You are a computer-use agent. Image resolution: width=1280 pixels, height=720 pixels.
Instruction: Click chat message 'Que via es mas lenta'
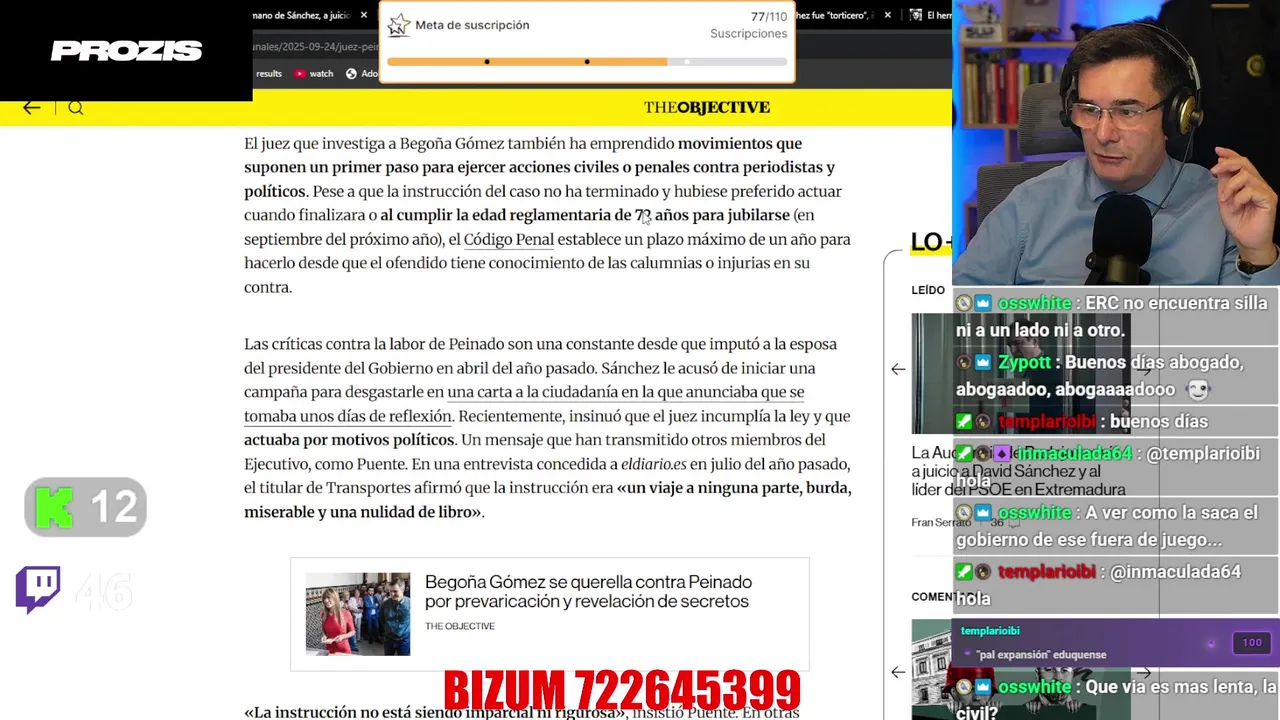(1115, 699)
